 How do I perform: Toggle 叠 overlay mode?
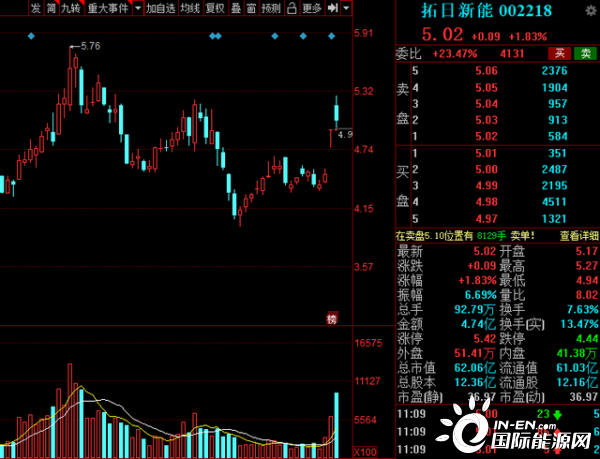(236, 8)
